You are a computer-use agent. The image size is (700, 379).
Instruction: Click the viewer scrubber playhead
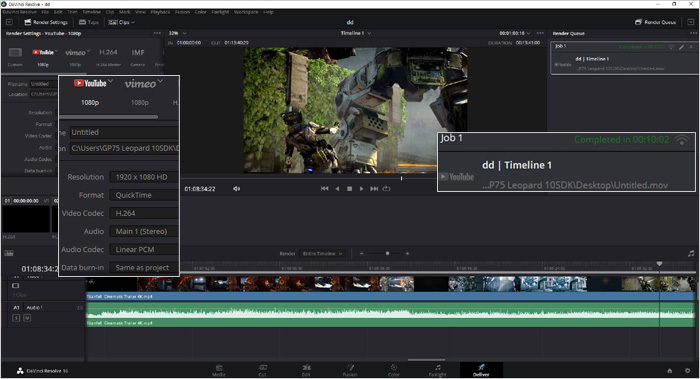(x=401, y=178)
